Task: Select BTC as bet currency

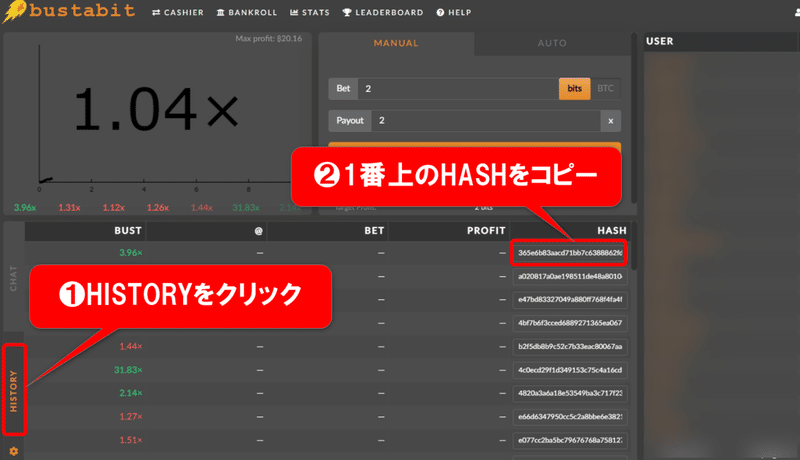Action: pyautogui.click(x=606, y=89)
